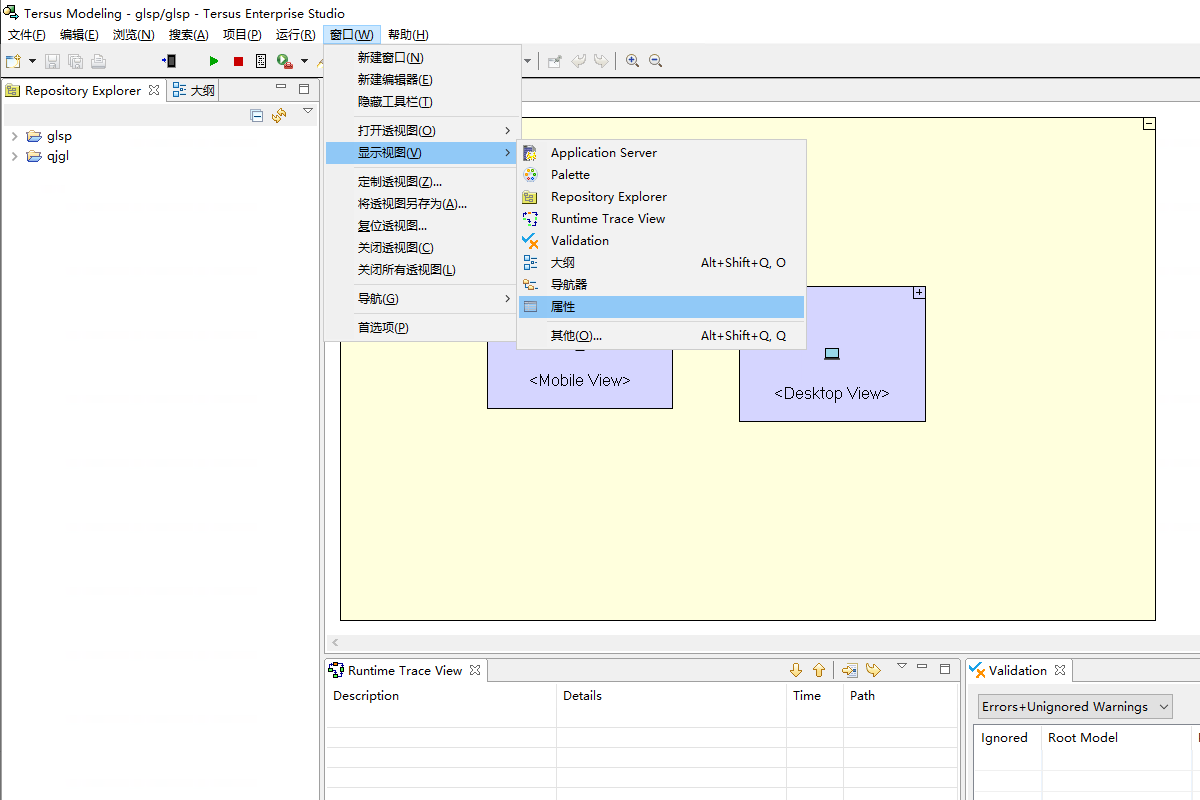Click the grayed forward arrow toolbar icon
Screen dimensions: 1200x800
601,61
